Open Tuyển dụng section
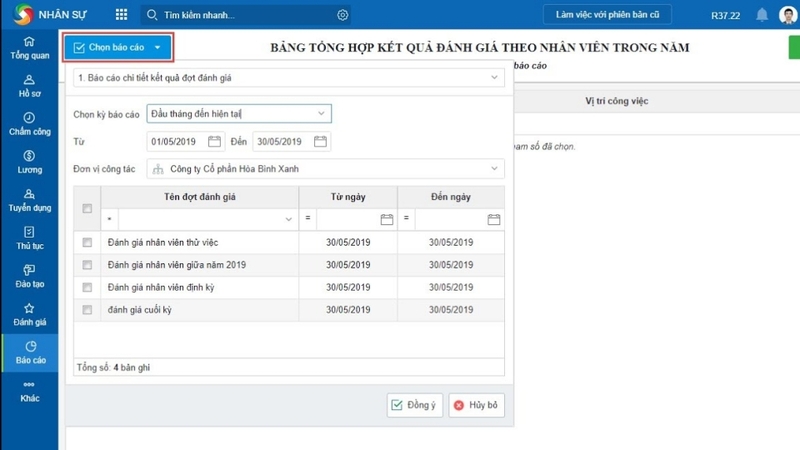Viewport: 800px width, 450px height. tap(30, 201)
